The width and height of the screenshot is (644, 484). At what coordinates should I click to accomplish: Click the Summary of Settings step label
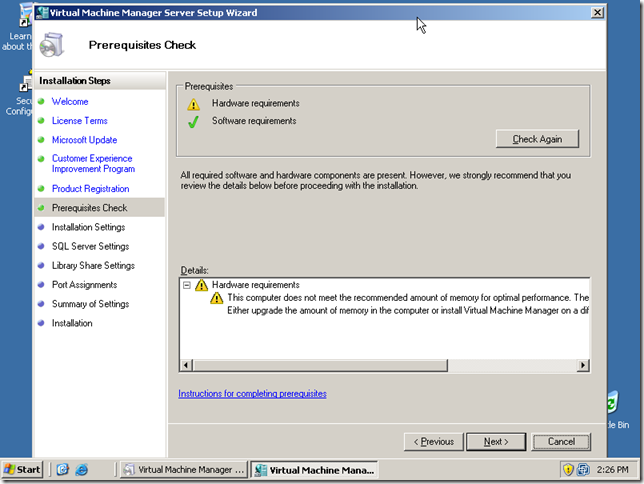90,304
